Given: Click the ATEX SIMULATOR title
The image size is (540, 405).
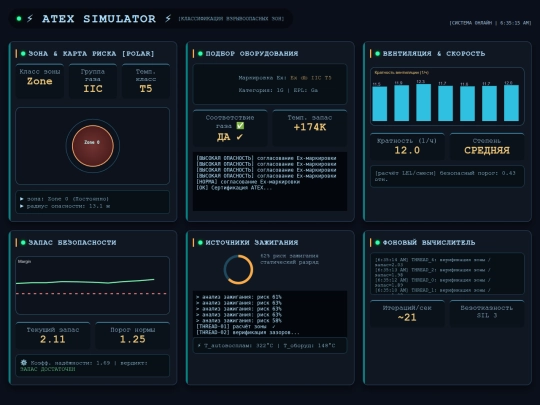Looking at the screenshot, I should 99,19.
